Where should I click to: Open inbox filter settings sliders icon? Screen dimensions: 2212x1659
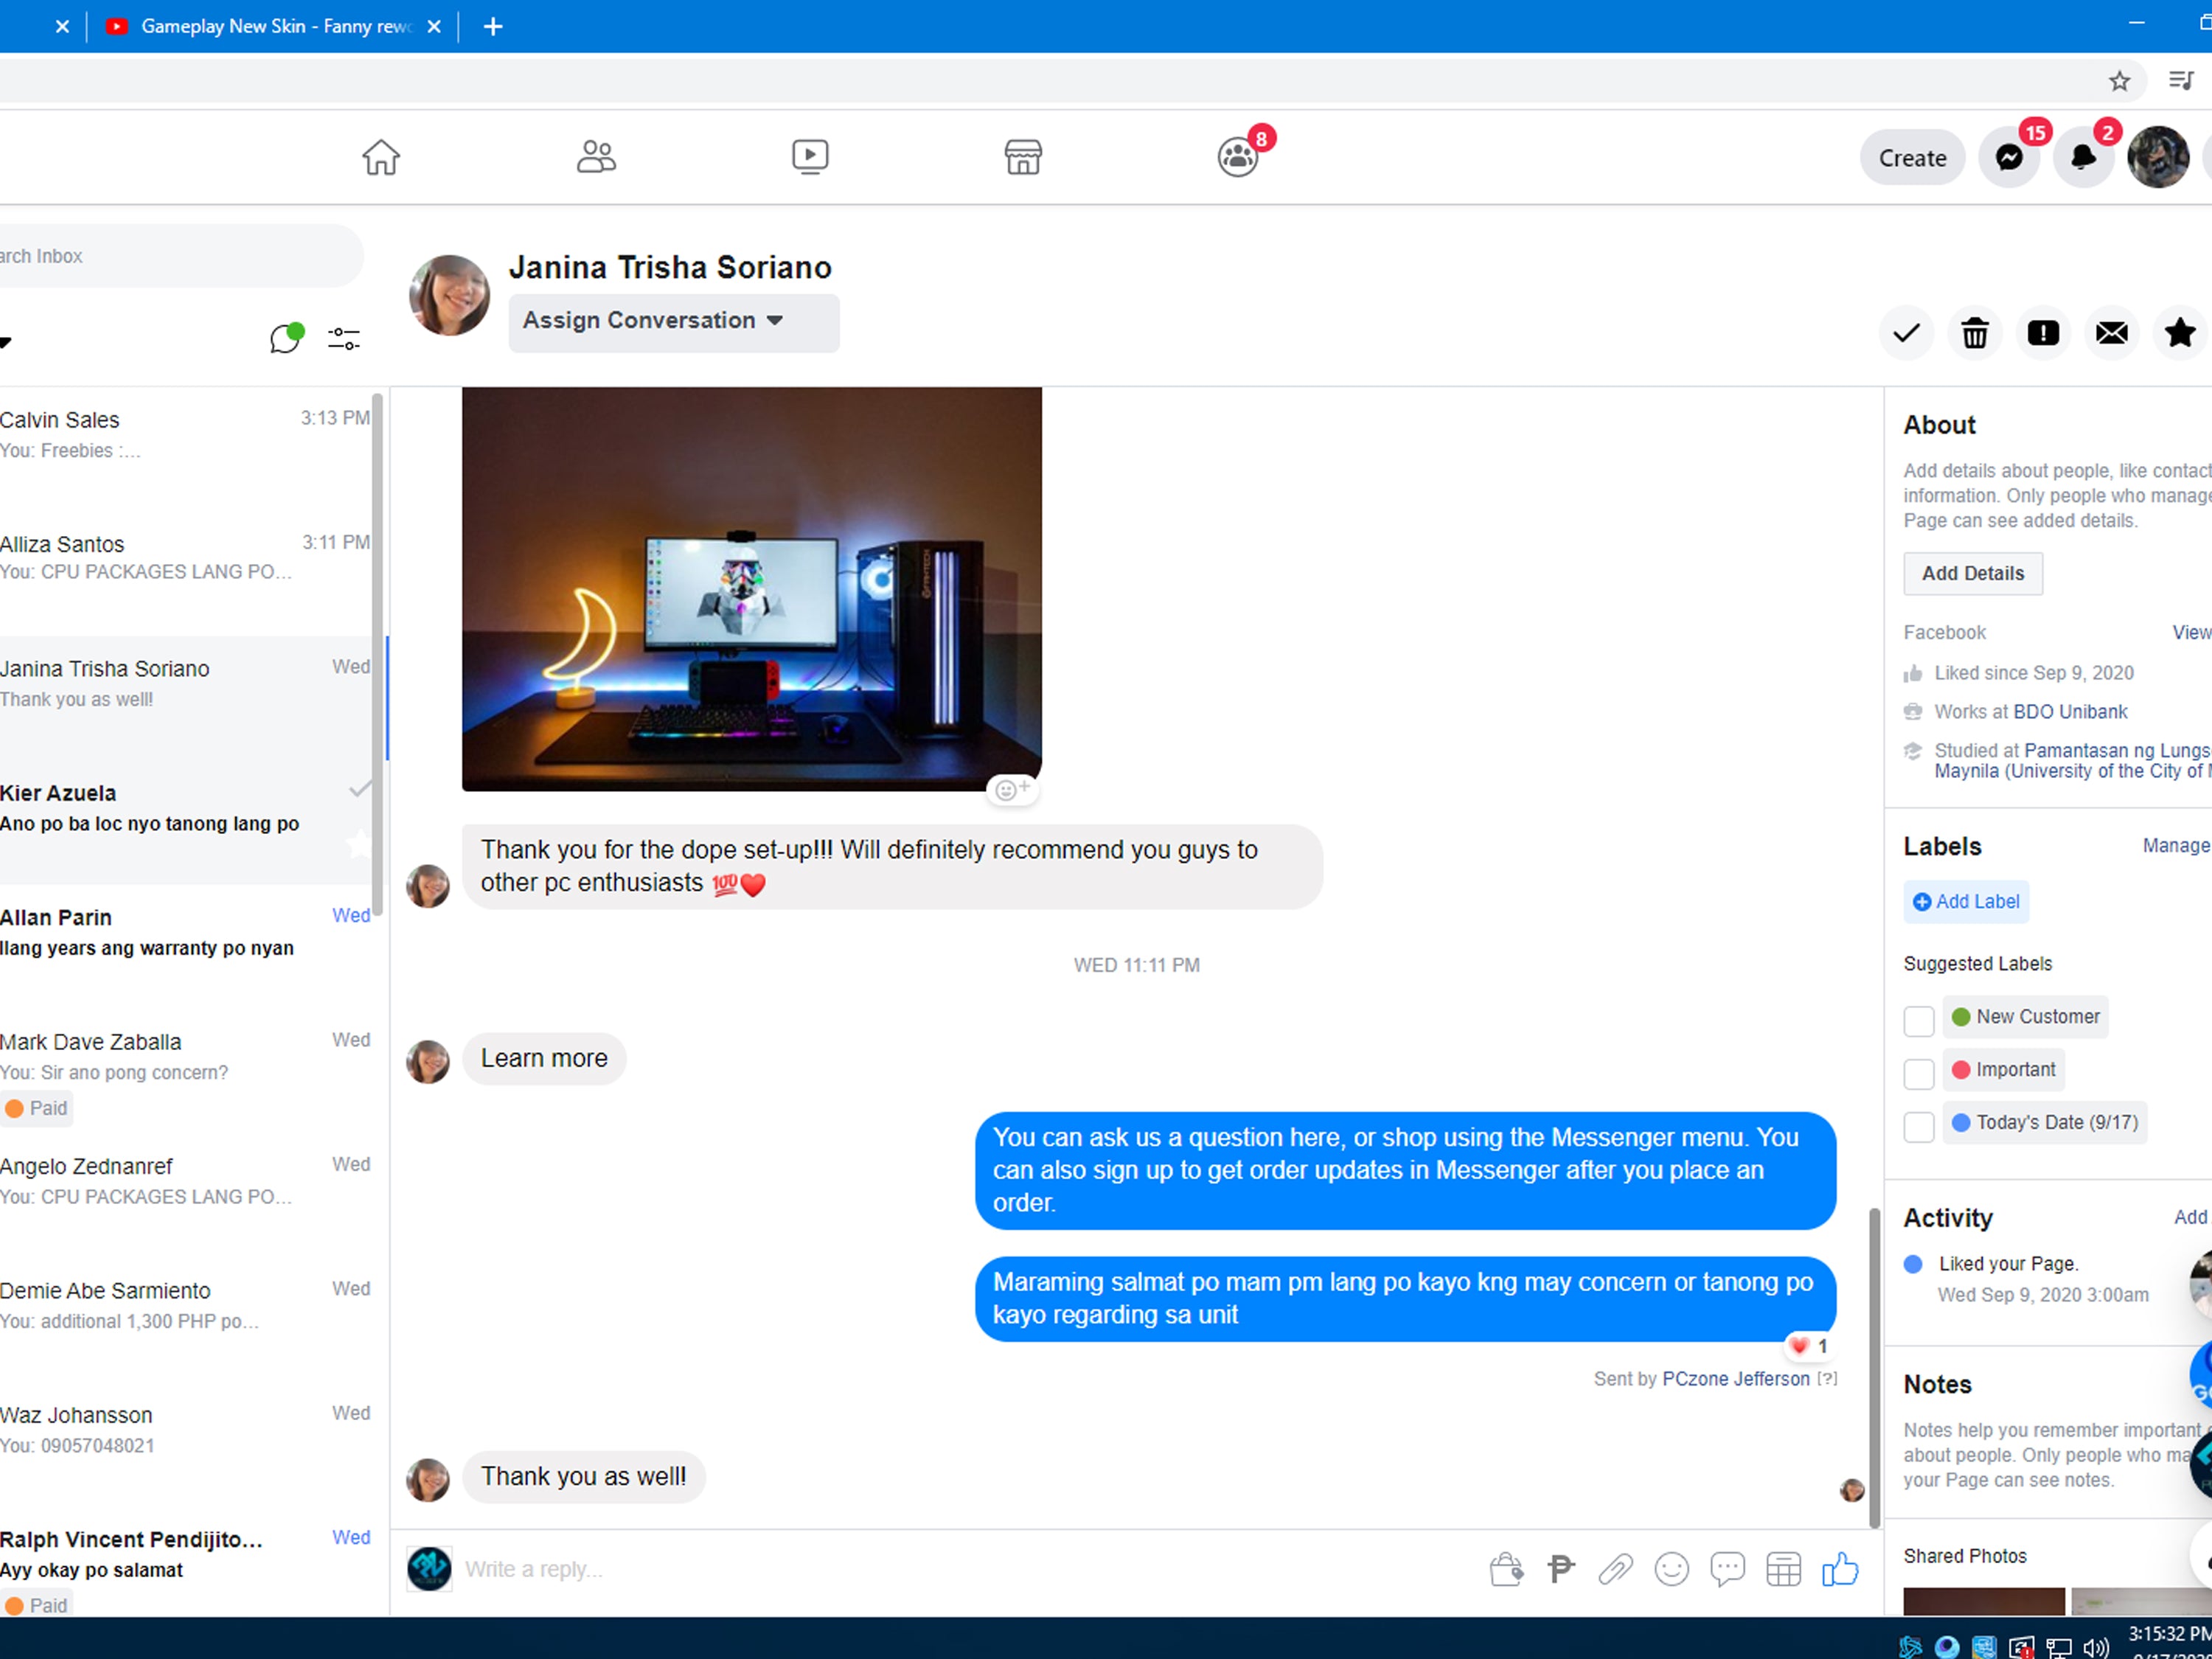tap(343, 339)
